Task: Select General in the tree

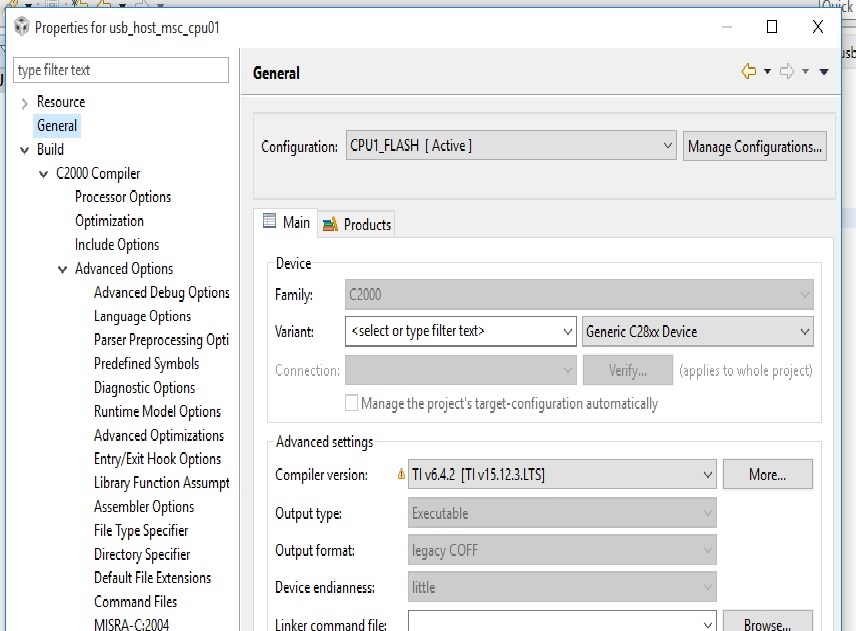Action: tap(57, 126)
